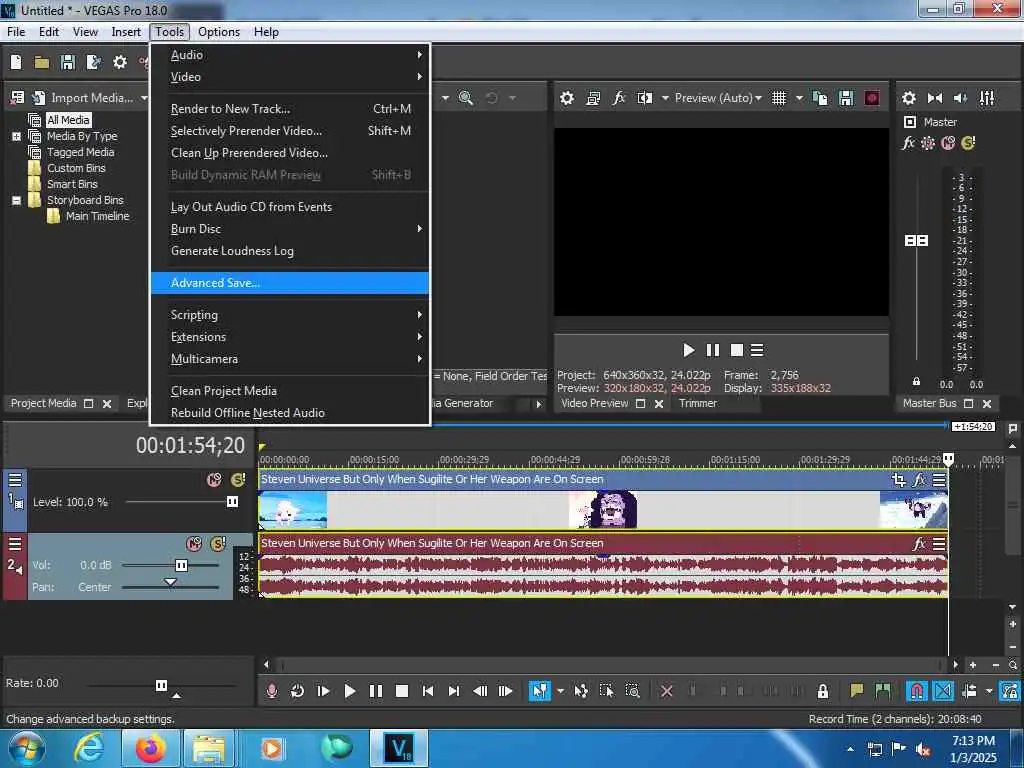Open the Options menu in the menu bar
Viewport: 1024px width, 768px height.
219,32
